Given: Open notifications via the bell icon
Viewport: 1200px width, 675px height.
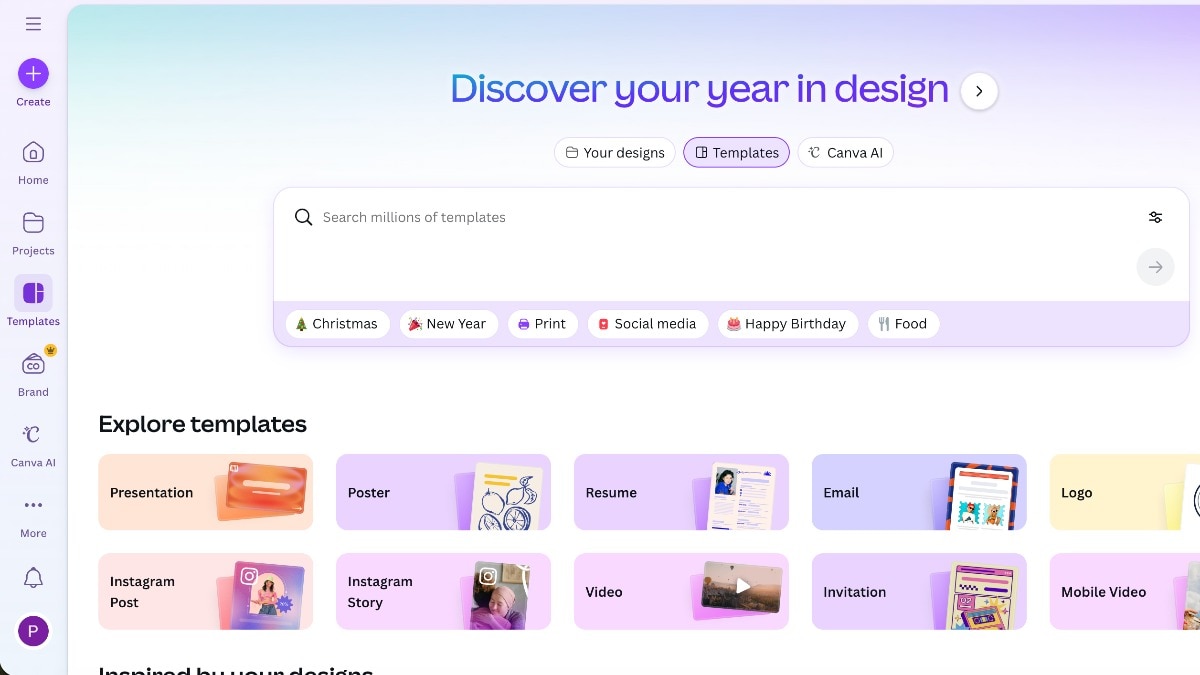Looking at the screenshot, I should [33, 578].
